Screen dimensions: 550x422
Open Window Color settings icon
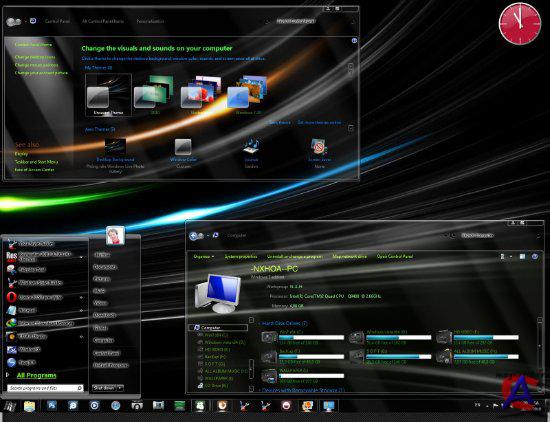(x=183, y=147)
